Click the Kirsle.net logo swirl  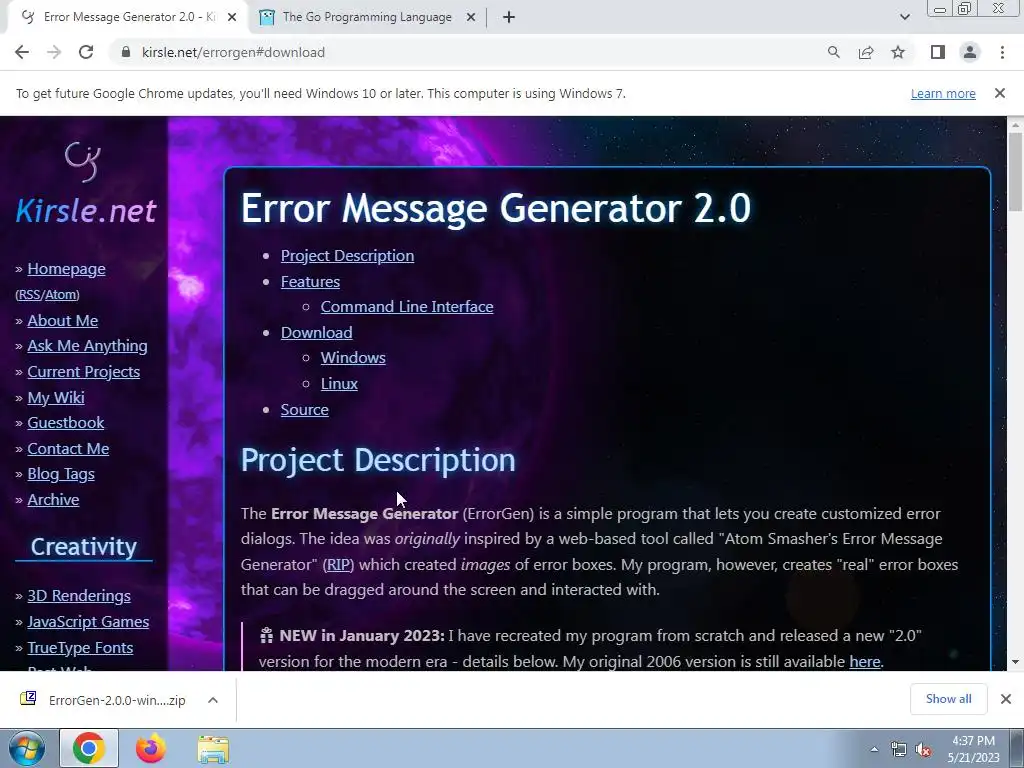84,161
